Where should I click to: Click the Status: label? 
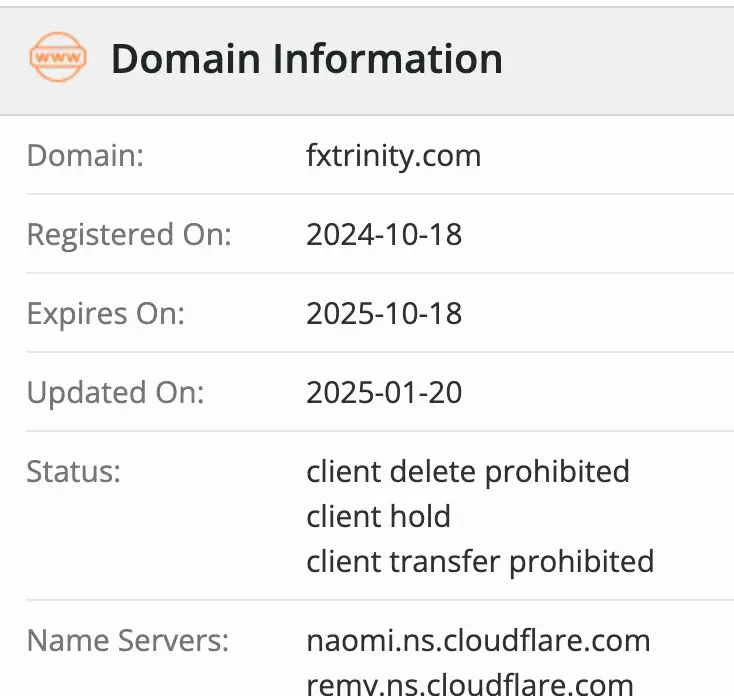click(74, 472)
